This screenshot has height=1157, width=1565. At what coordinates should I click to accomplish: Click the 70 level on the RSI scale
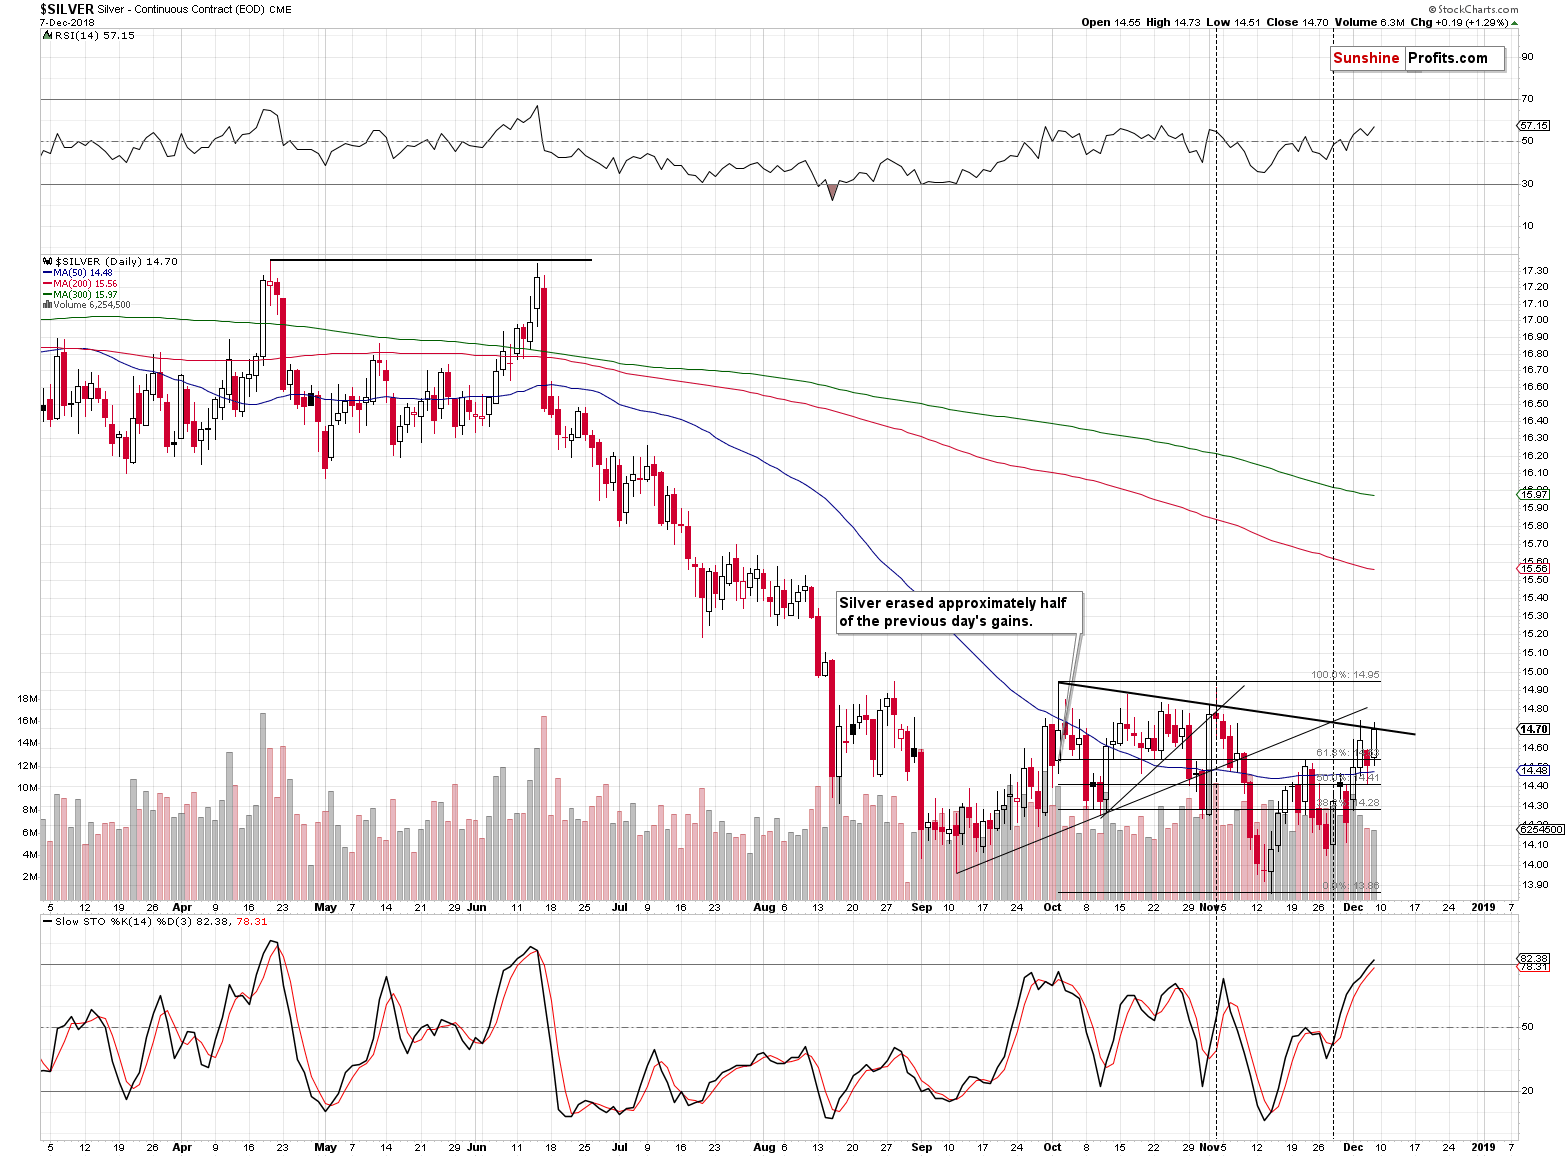coord(1527,99)
